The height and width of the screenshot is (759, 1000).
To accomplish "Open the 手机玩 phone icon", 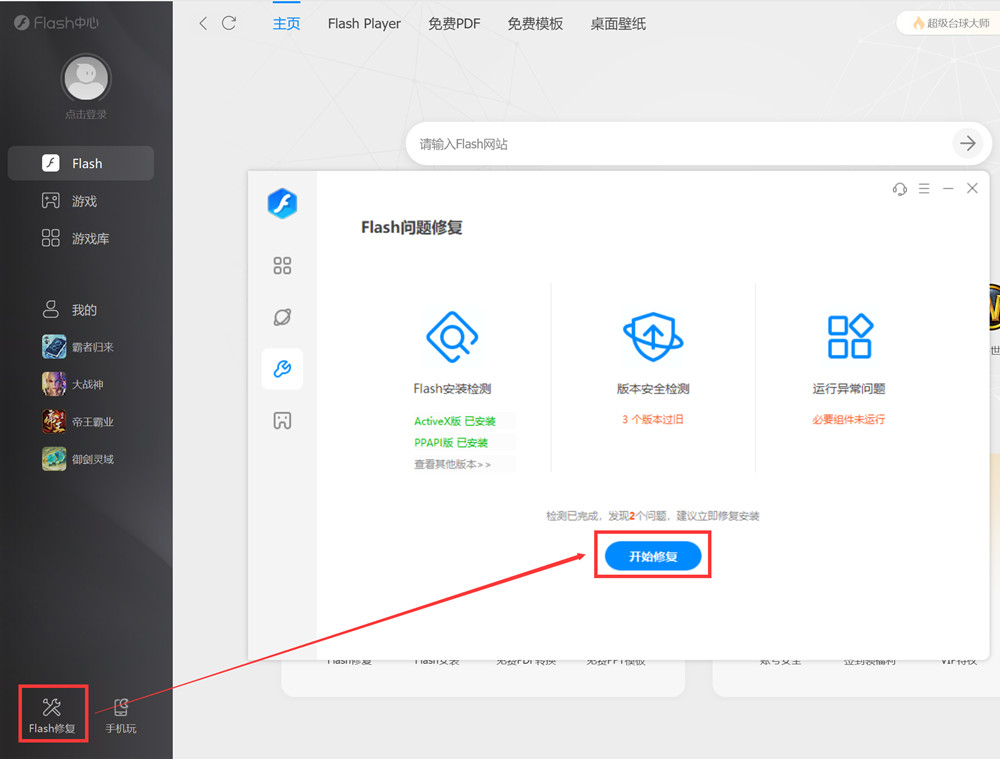I will pyautogui.click(x=121, y=708).
